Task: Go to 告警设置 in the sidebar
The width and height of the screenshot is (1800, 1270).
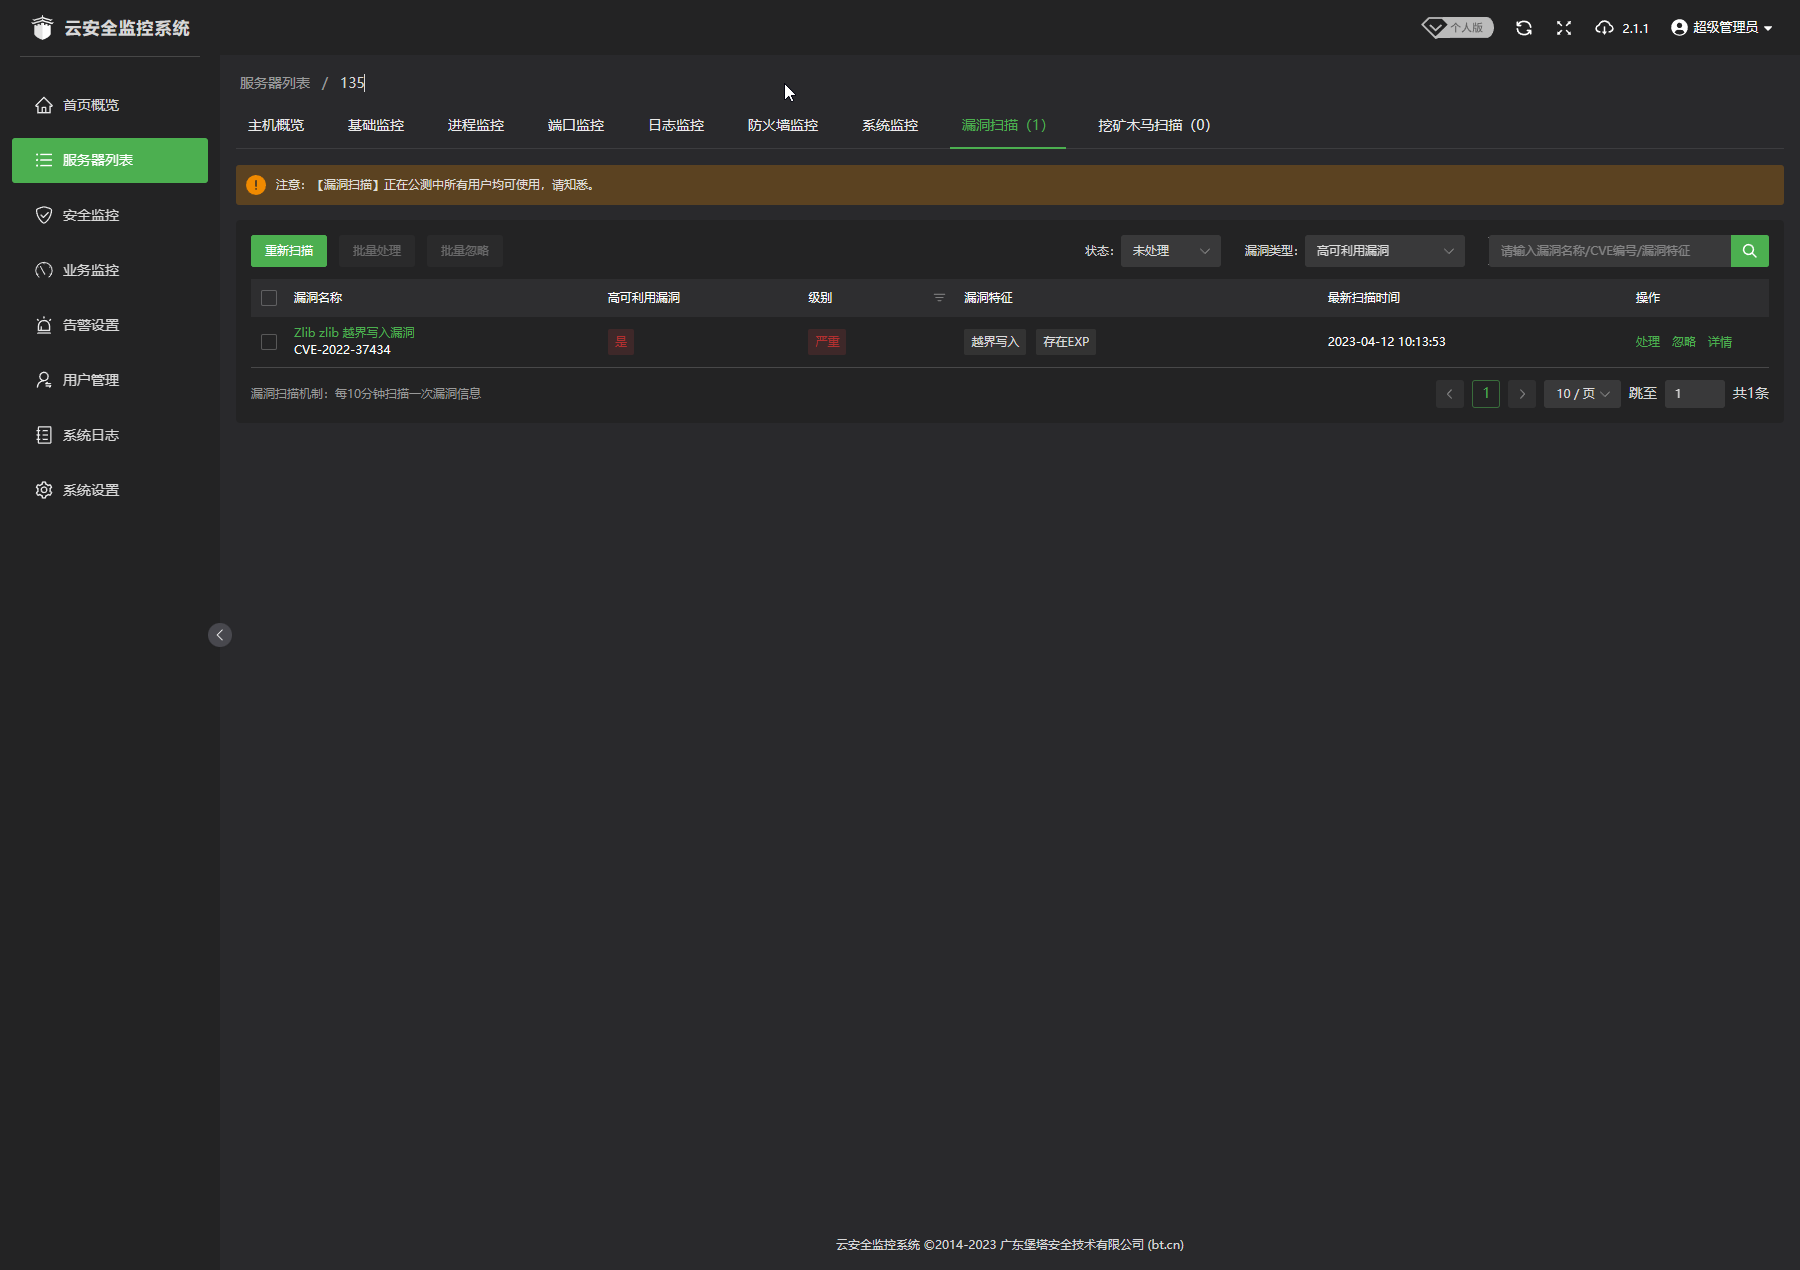Action: pyautogui.click(x=90, y=325)
